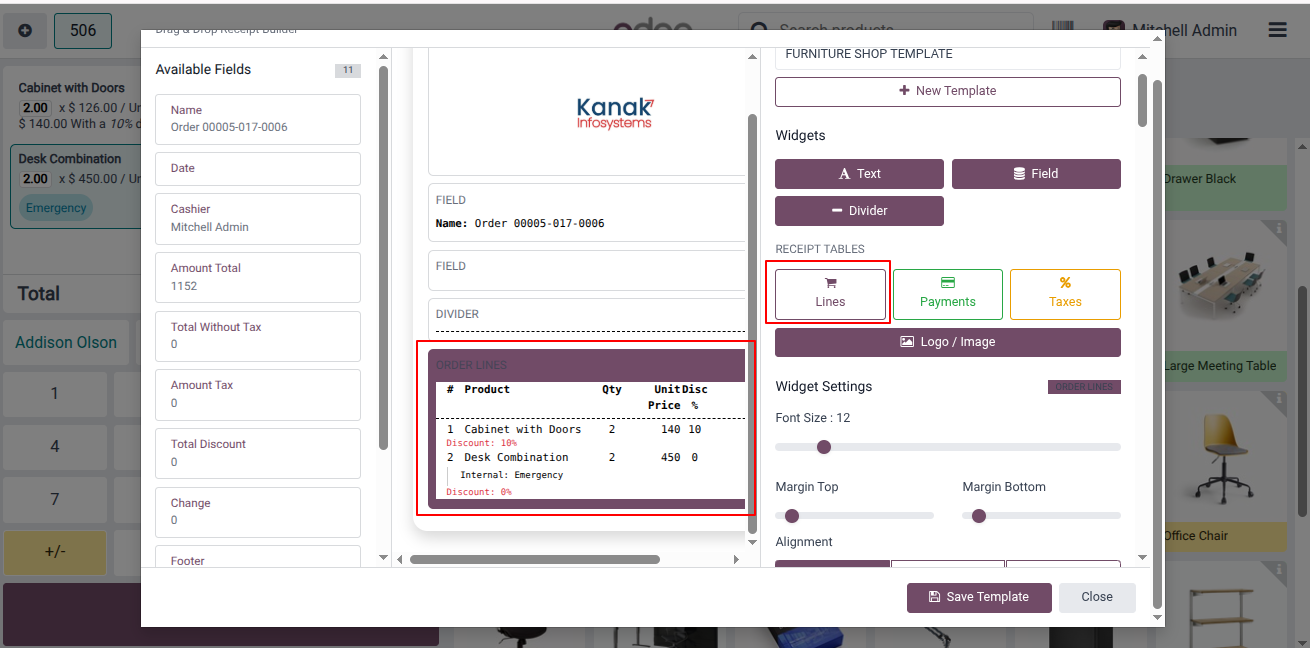Viewport: 1310px width, 648px height.
Task: Select the Change field card
Action: 258,512
